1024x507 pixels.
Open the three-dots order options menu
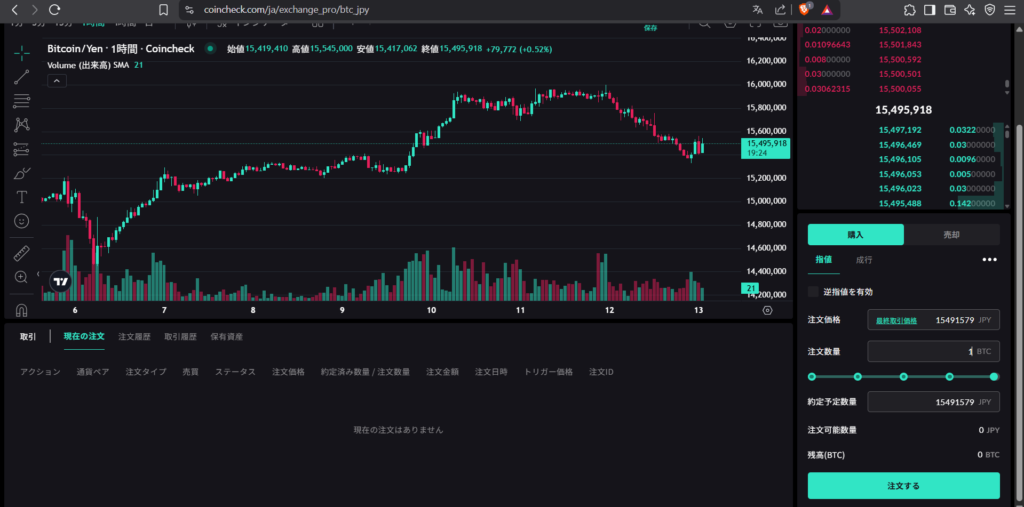click(x=989, y=259)
